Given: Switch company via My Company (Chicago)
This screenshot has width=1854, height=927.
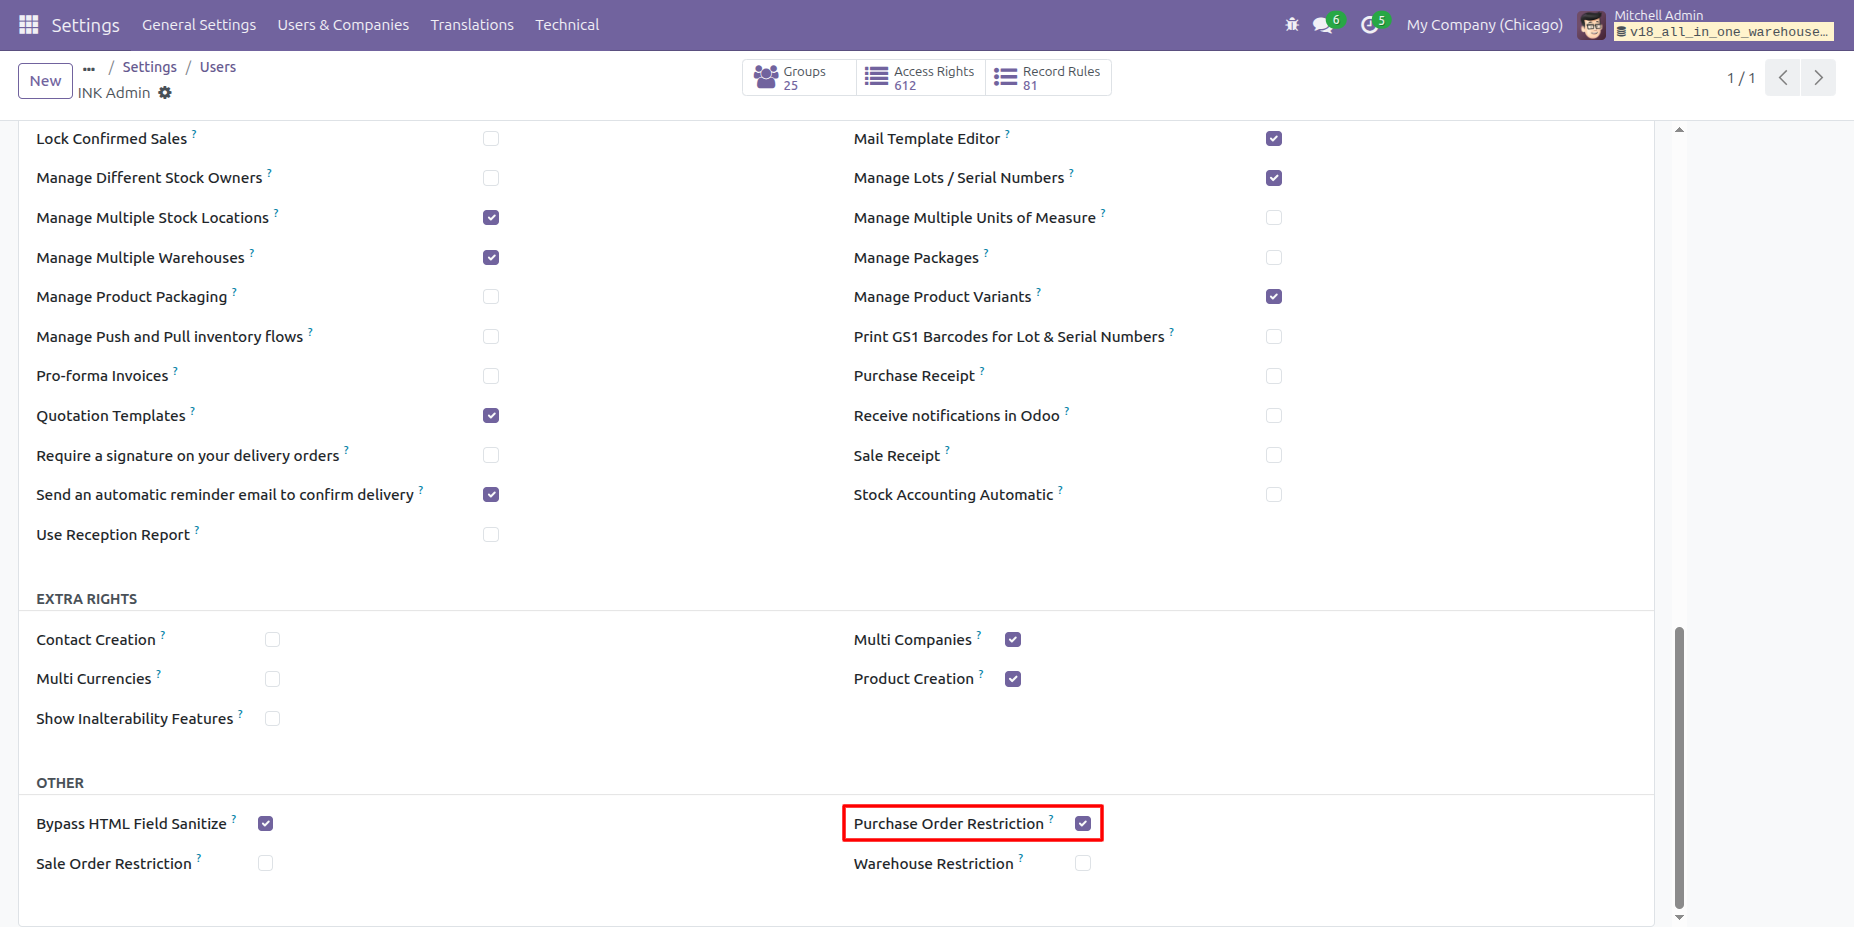Looking at the screenshot, I should coord(1484,25).
